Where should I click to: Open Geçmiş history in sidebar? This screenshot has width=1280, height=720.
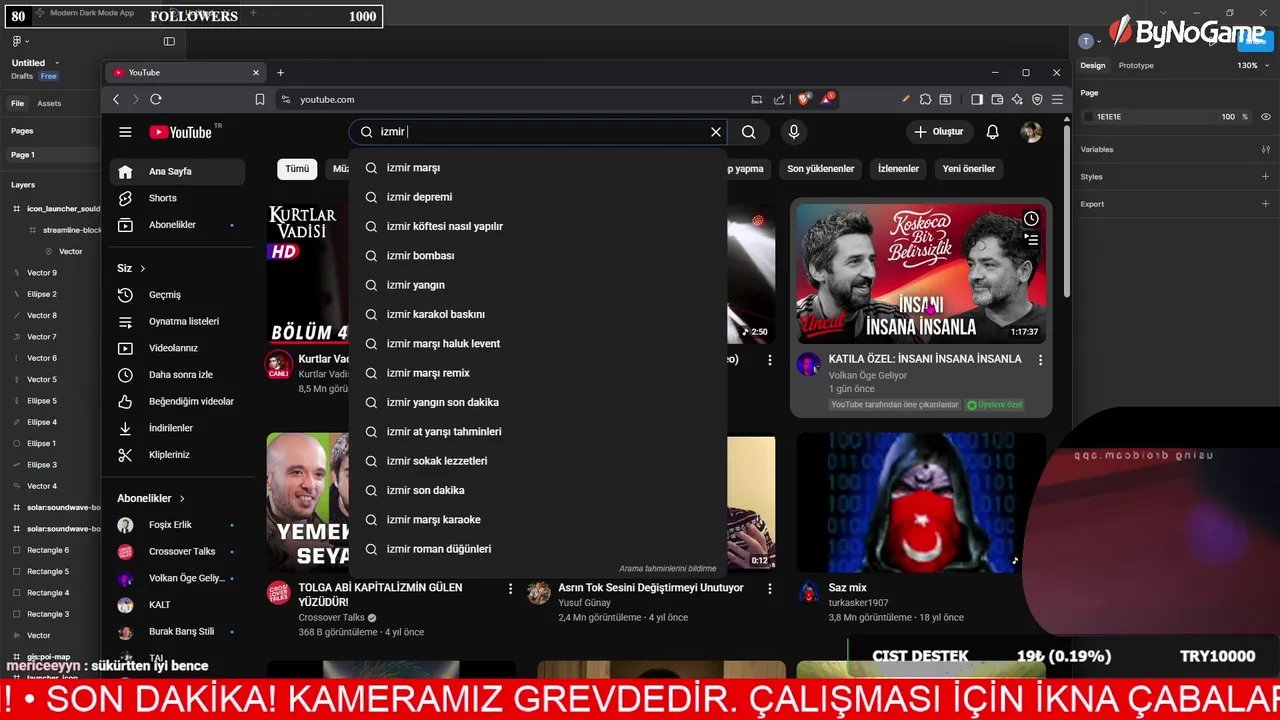[x=176, y=295]
